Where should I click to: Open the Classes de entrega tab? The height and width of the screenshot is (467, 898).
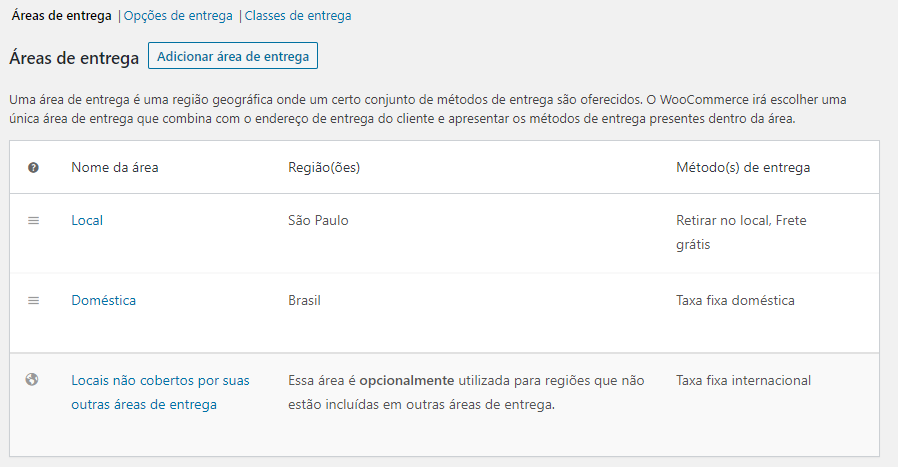coord(298,15)
